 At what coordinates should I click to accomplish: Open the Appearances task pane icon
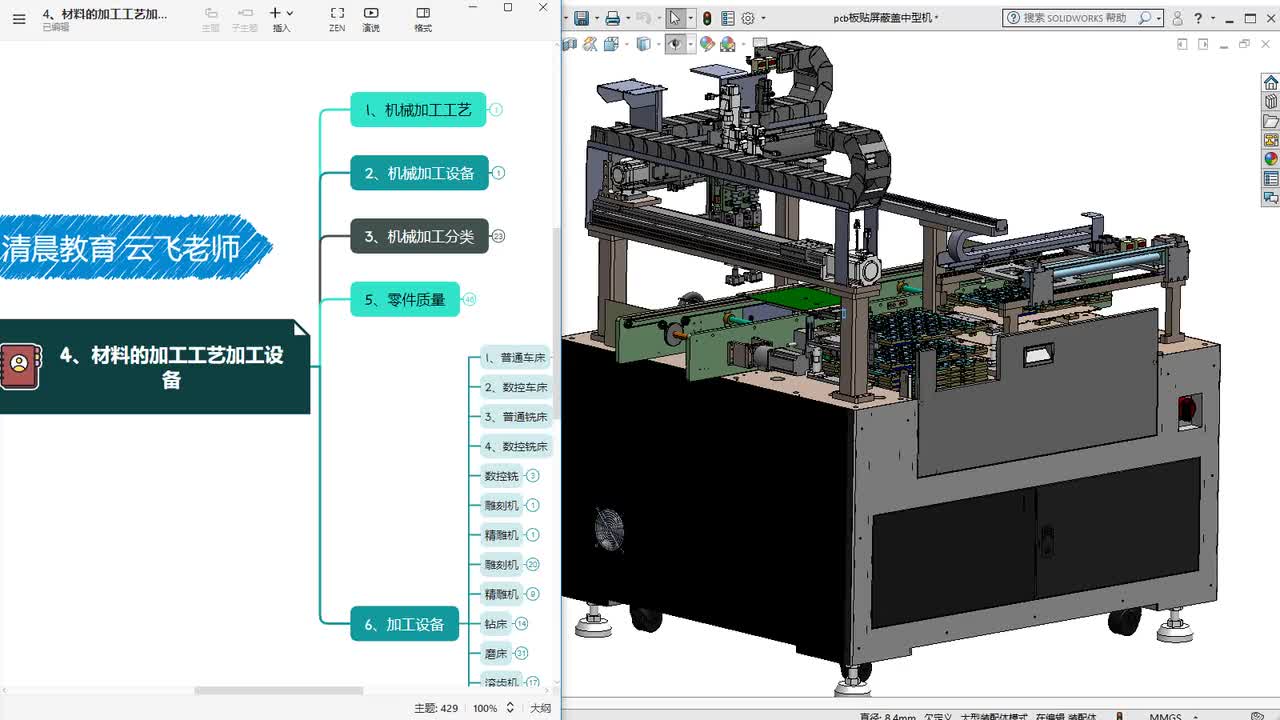[1271, 159]
